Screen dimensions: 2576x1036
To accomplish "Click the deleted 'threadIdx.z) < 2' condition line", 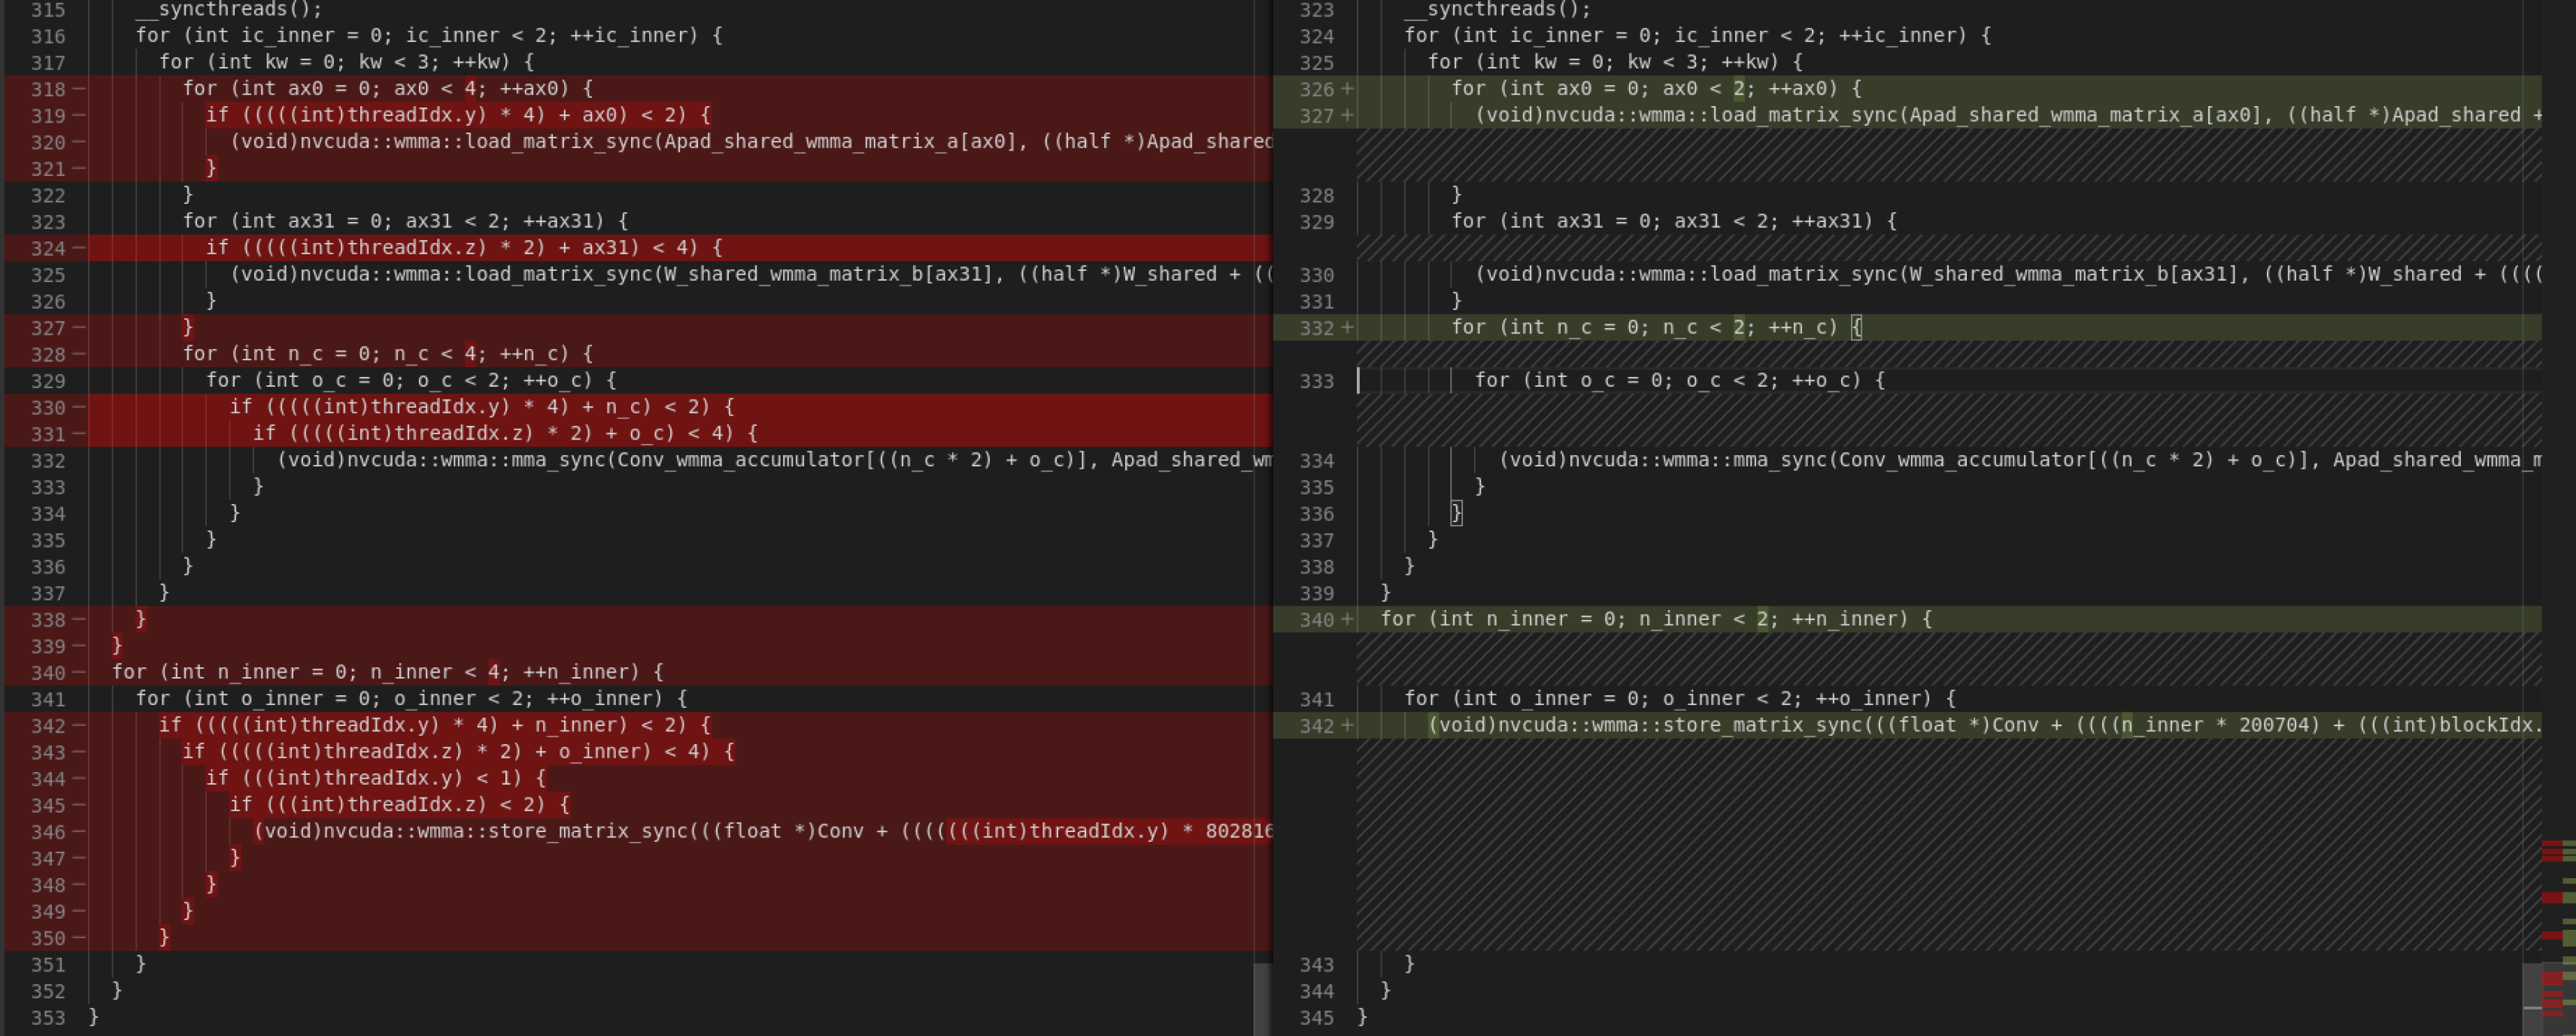I will pos(400,805).
